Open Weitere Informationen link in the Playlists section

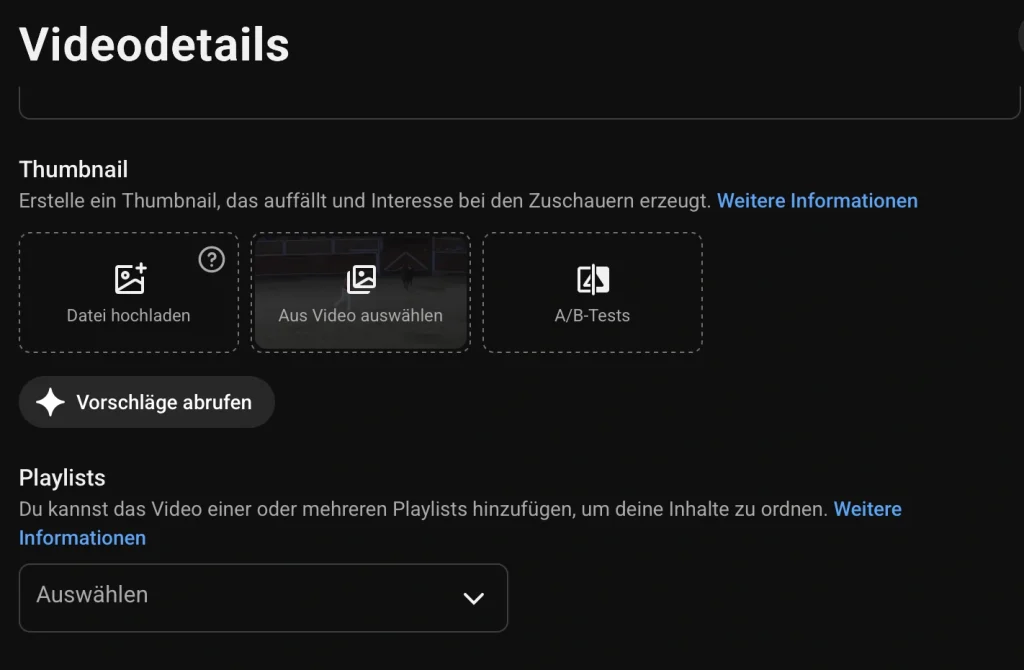tap(867, 509)
